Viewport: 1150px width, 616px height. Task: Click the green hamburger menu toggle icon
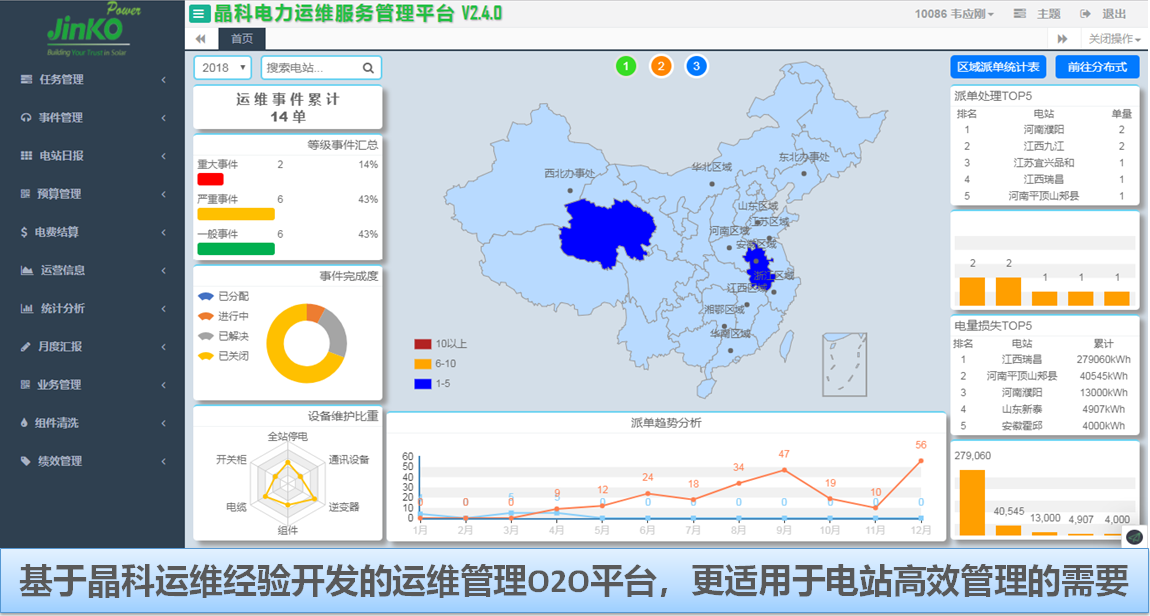pyautogui.click(x=200, y=14)
